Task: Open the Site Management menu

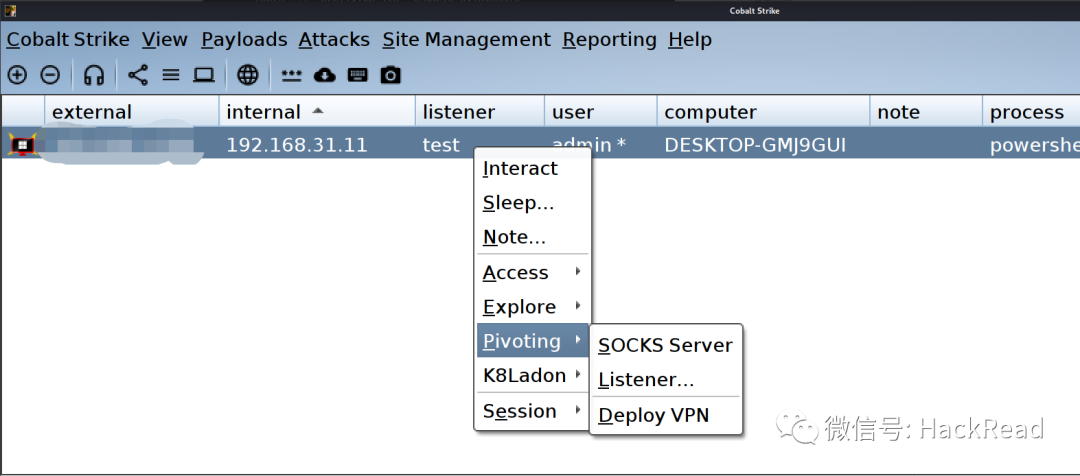Action: [466, 40]
